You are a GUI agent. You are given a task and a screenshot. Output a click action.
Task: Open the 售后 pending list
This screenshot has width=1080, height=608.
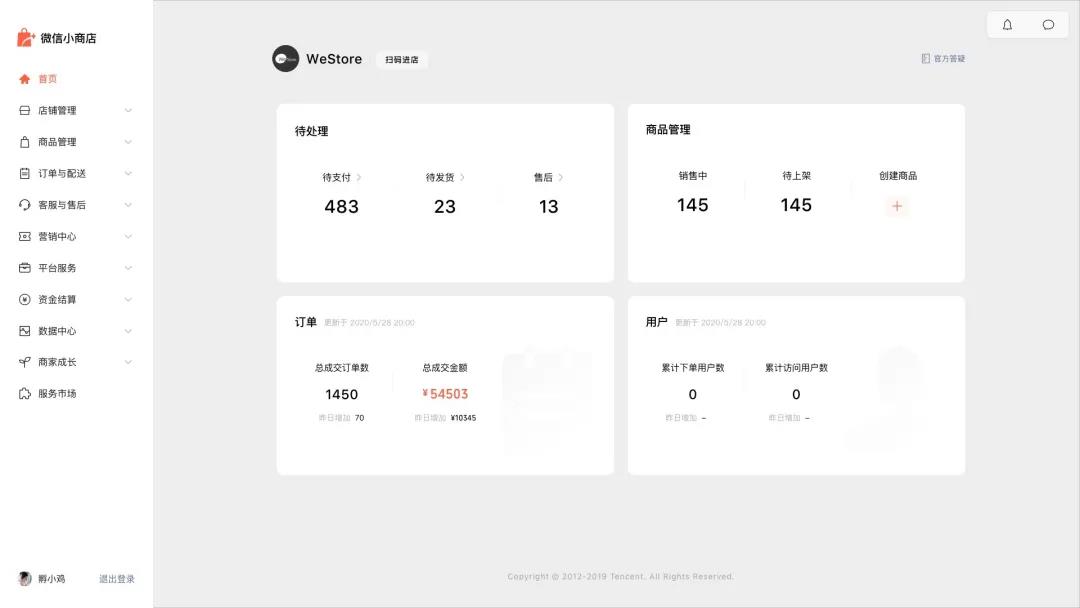[548, 178]
